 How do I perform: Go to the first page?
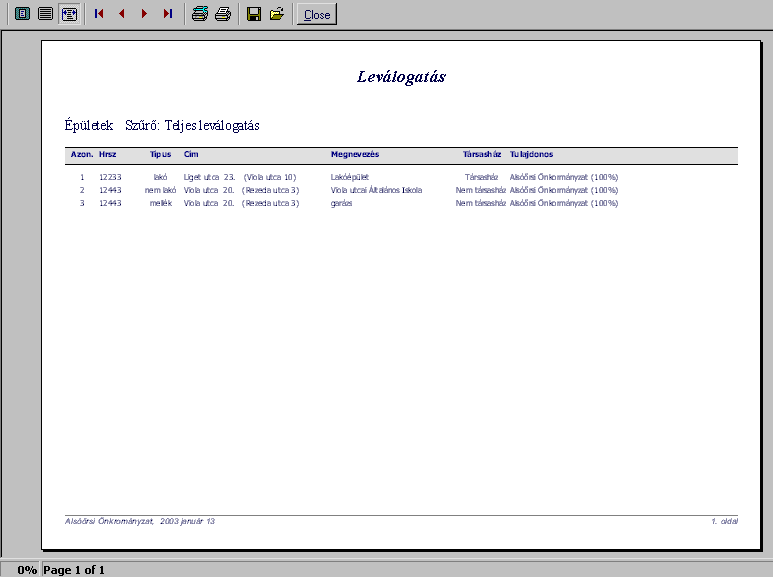click(x=99, y=14)
